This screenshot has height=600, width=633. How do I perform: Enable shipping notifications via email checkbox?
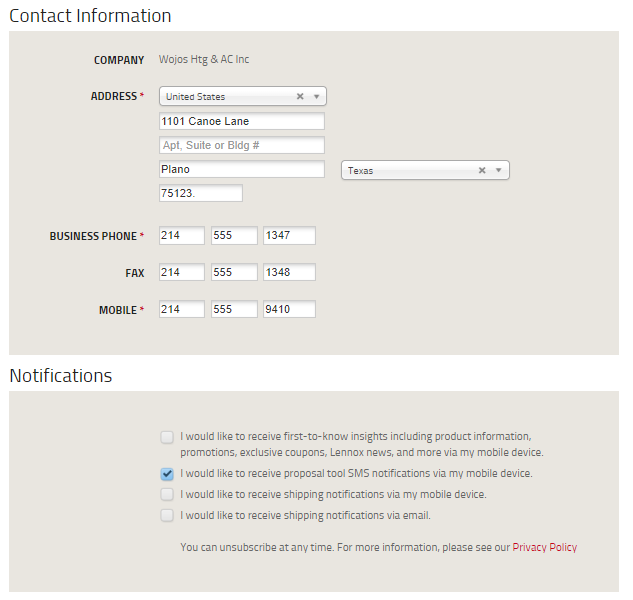coord(167,516)
